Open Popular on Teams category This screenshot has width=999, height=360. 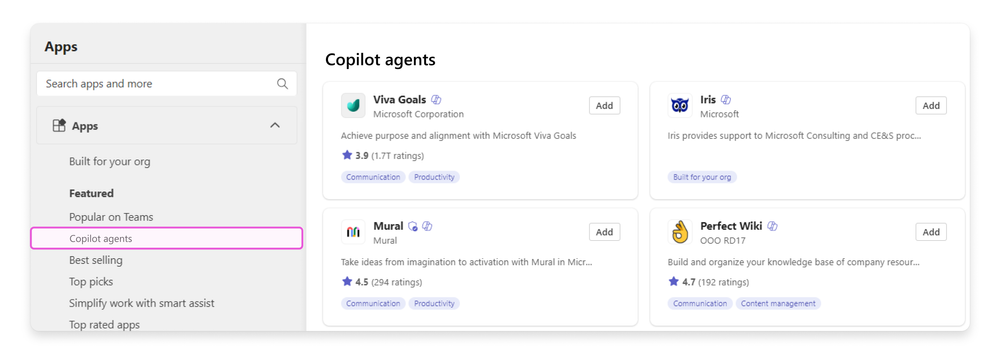[111, 217]
